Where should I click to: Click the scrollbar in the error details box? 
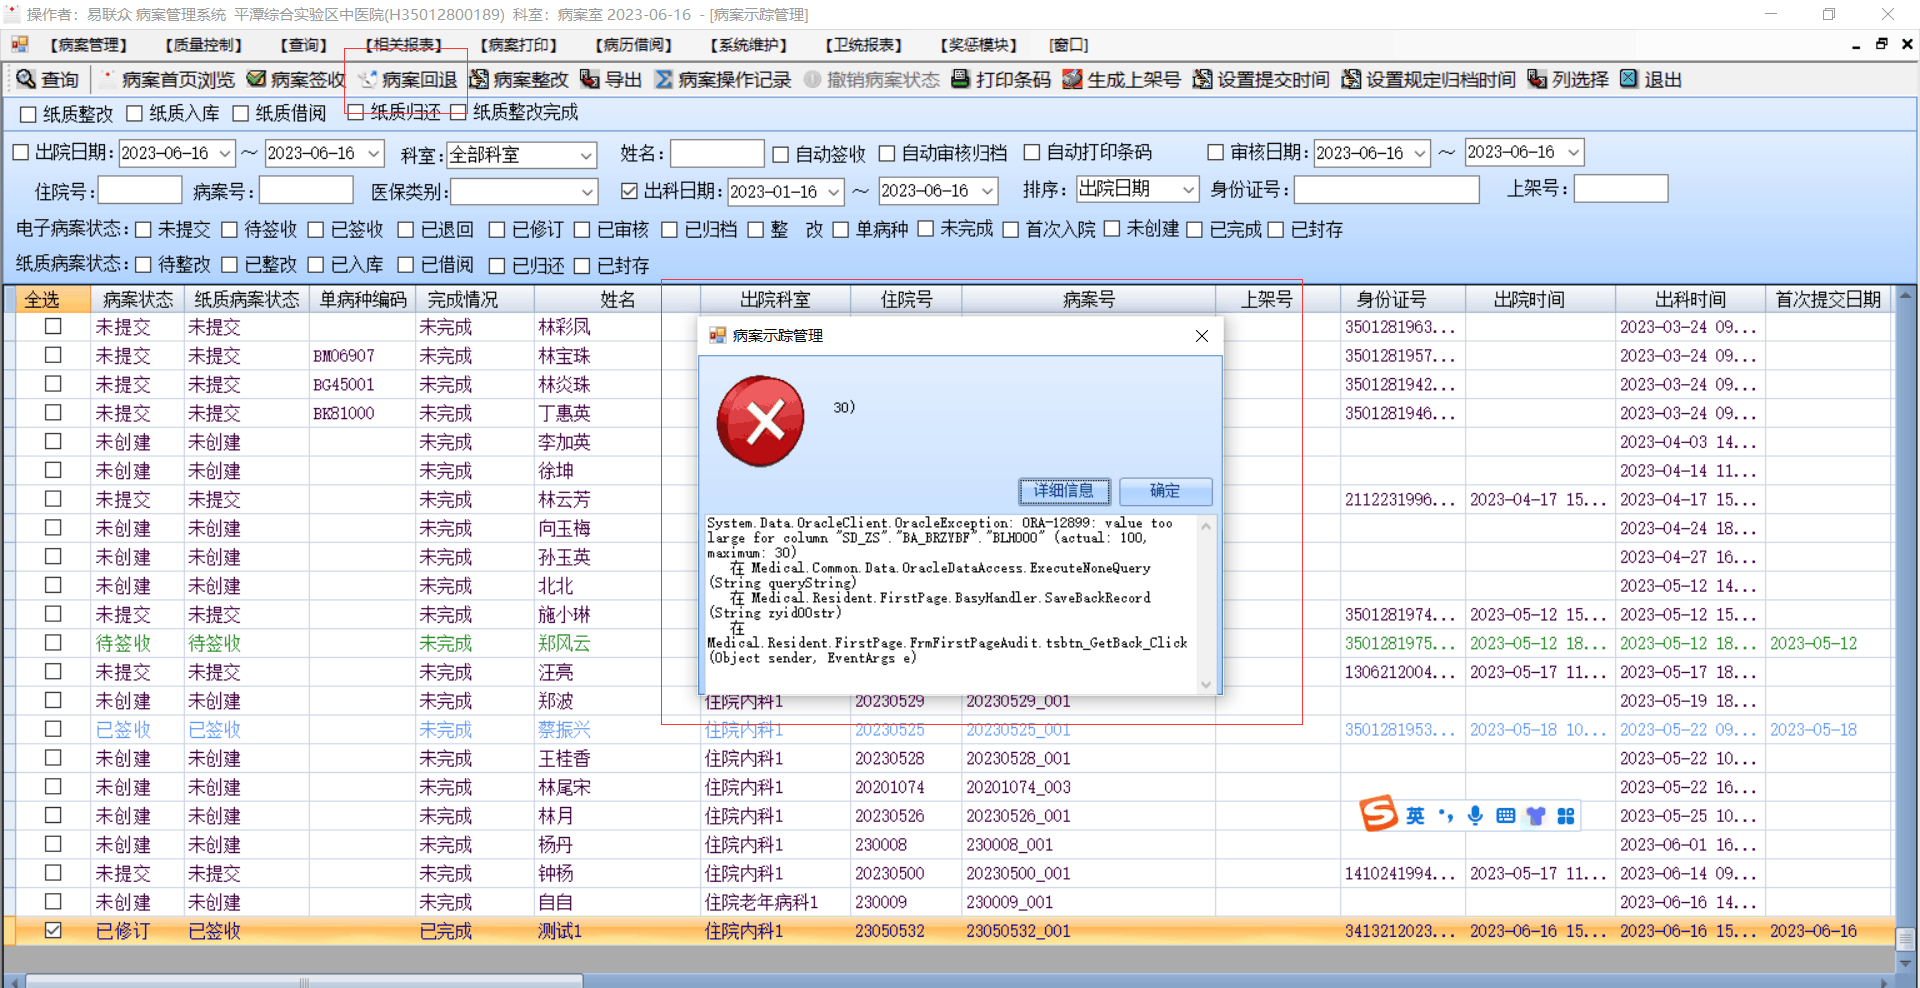pos(1206,605)
